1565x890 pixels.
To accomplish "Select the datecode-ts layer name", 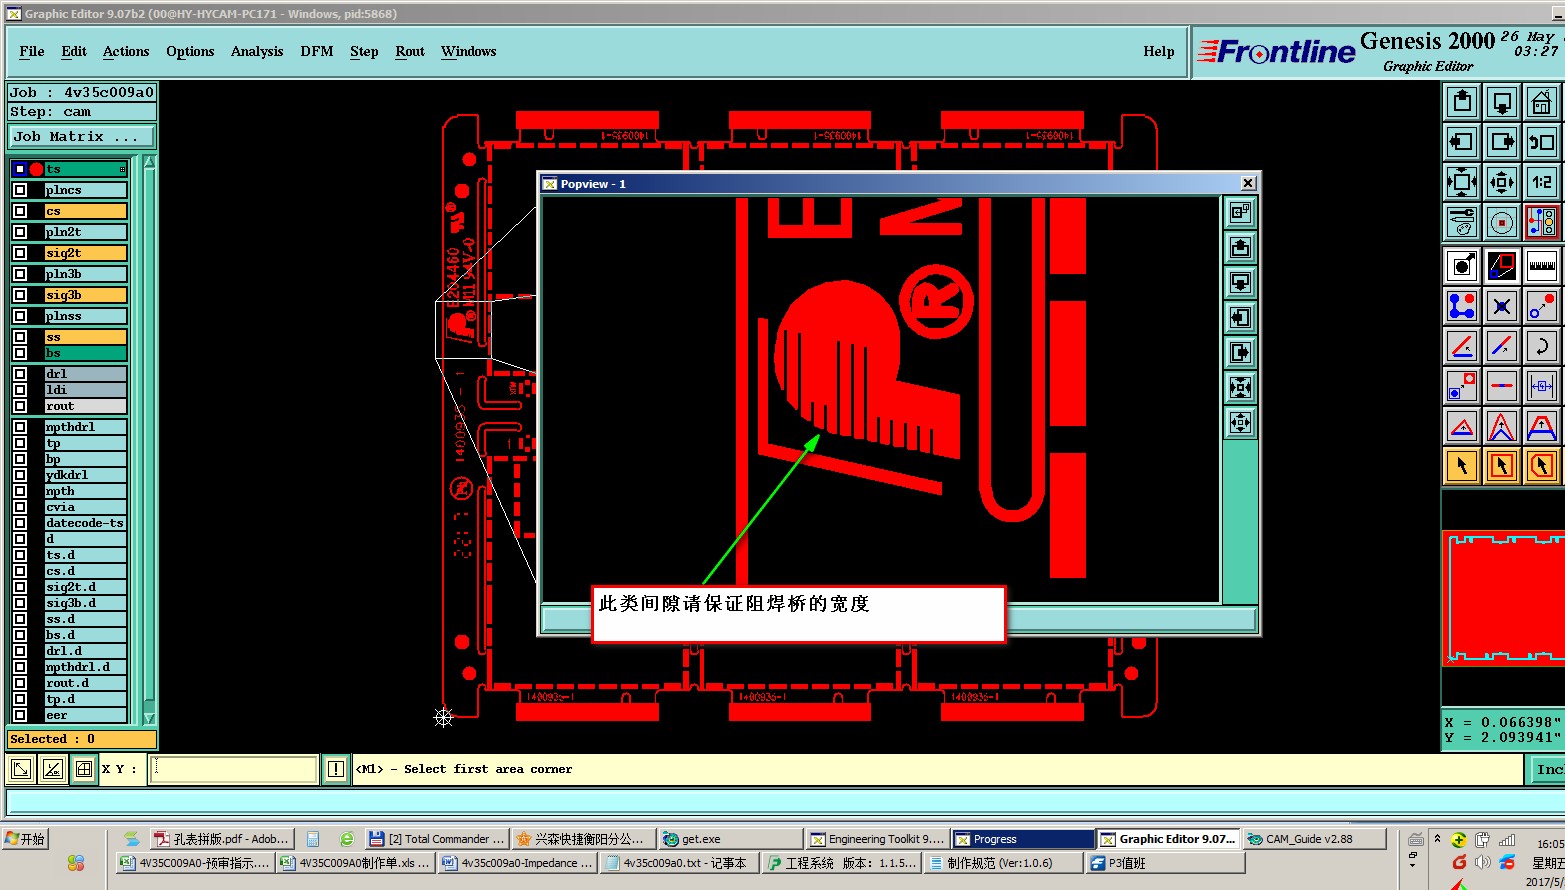I will [85, 523].
